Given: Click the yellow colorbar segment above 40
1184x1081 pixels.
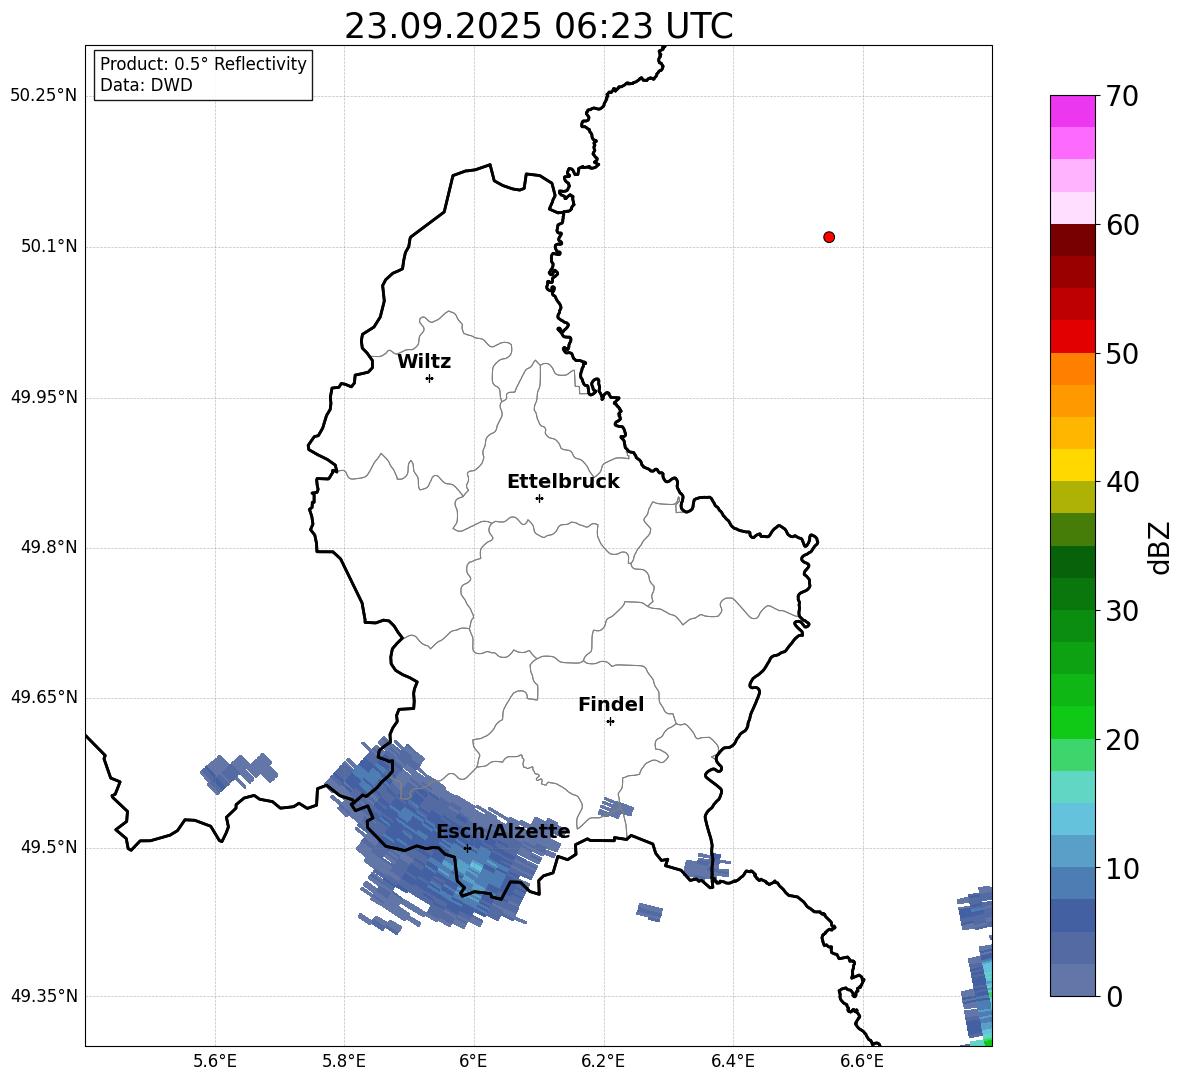Looking at the screenshot, I should point(1072,465).
